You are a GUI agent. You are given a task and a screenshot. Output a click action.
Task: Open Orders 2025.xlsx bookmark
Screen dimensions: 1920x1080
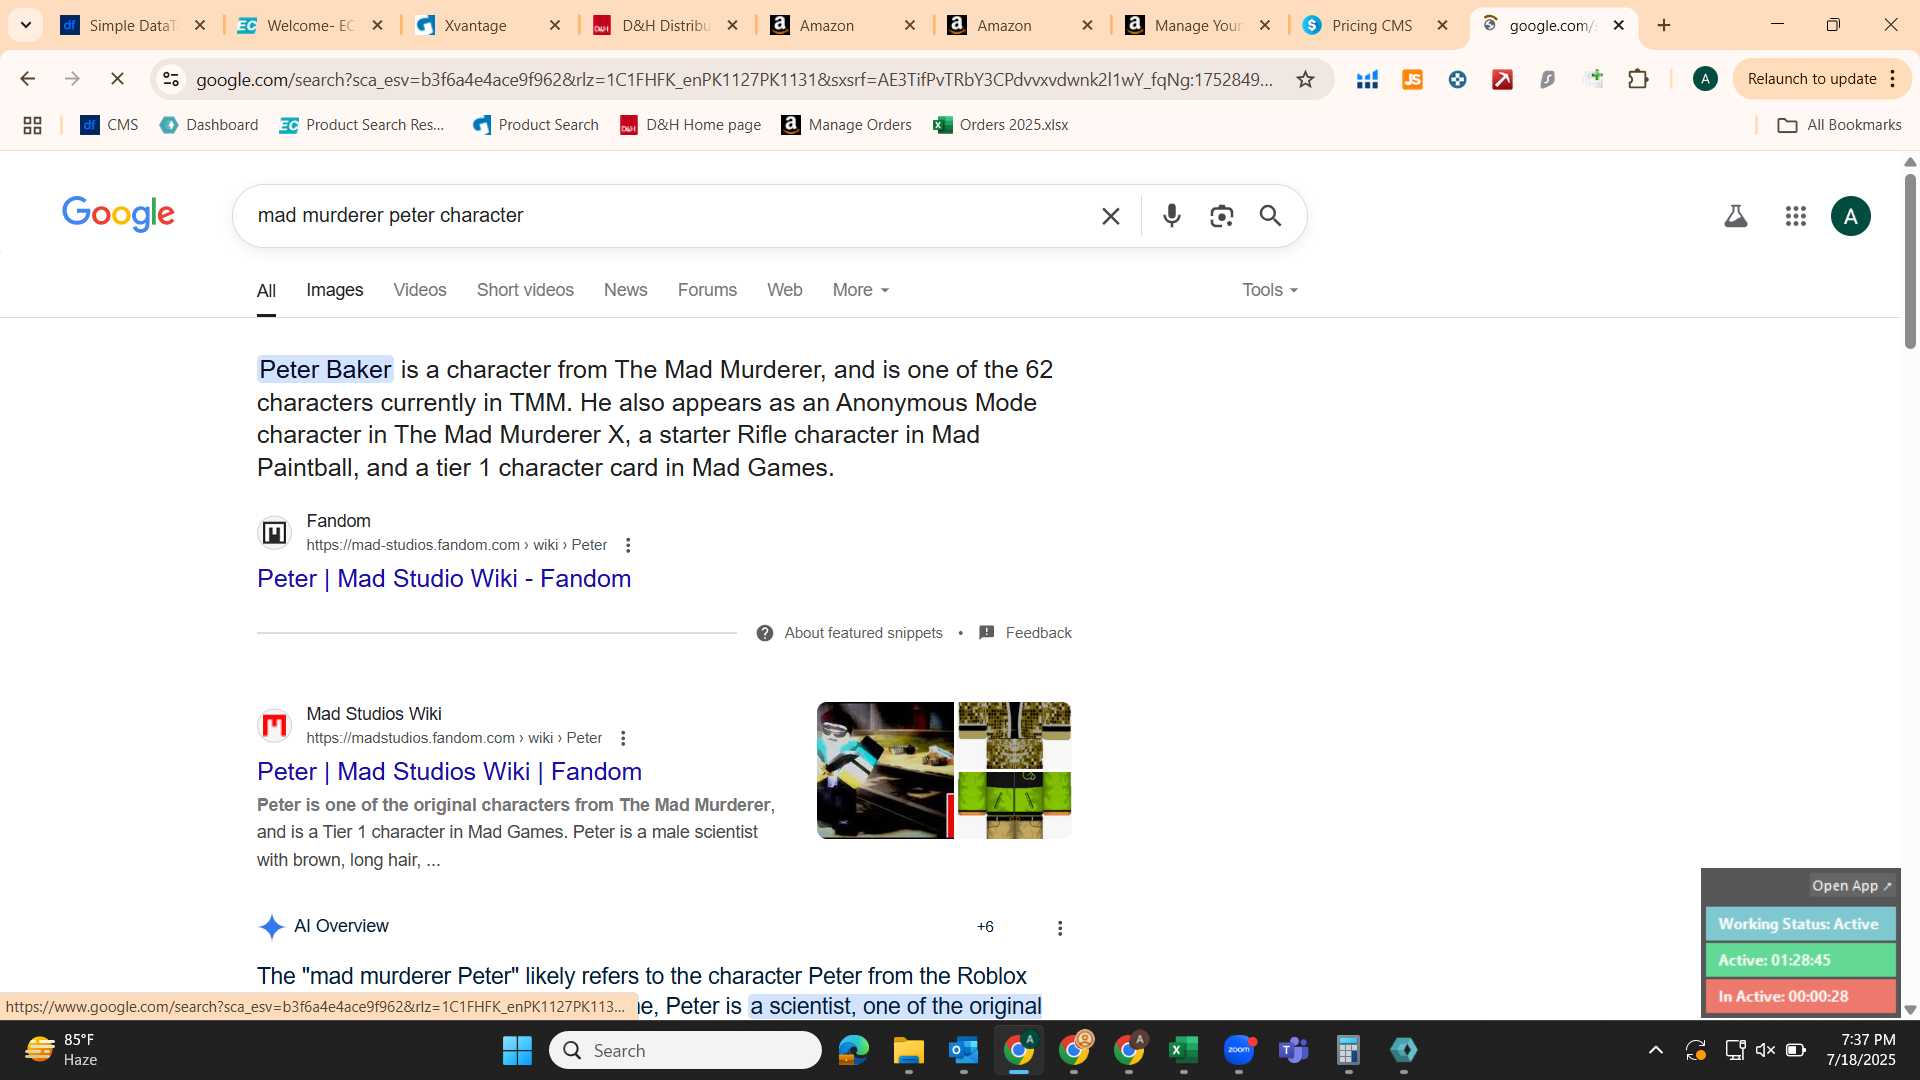pos(1001,125)
